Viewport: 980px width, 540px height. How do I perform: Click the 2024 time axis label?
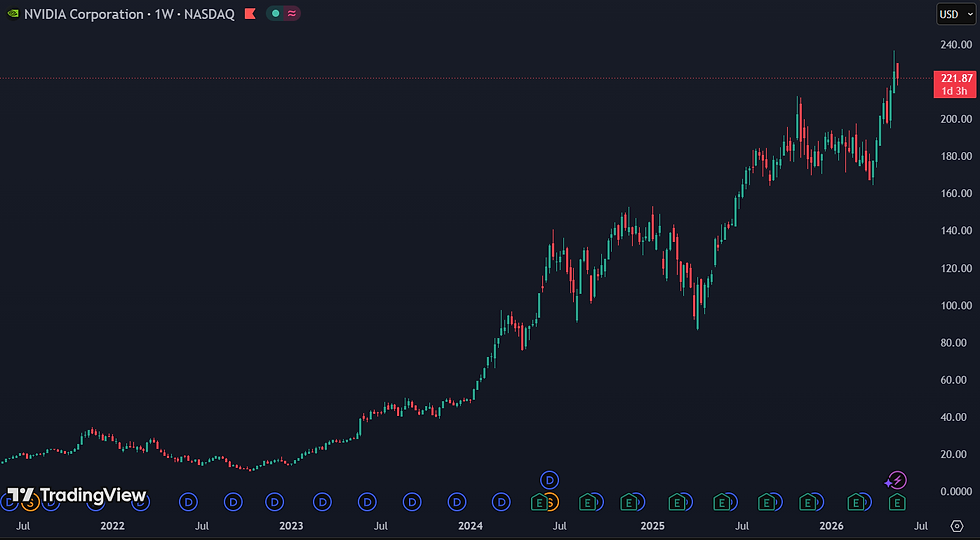point(470,526)
